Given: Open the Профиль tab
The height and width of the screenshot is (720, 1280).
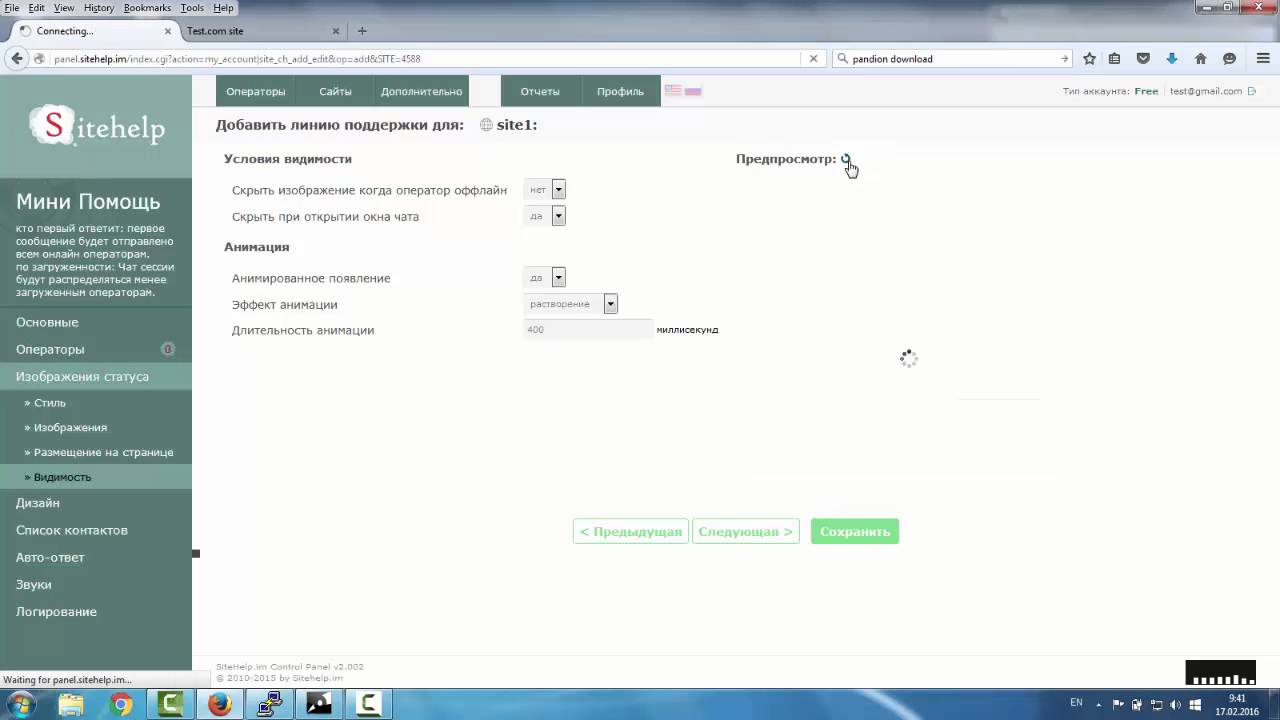Looking at the screenshot, I should click(620, 90).
